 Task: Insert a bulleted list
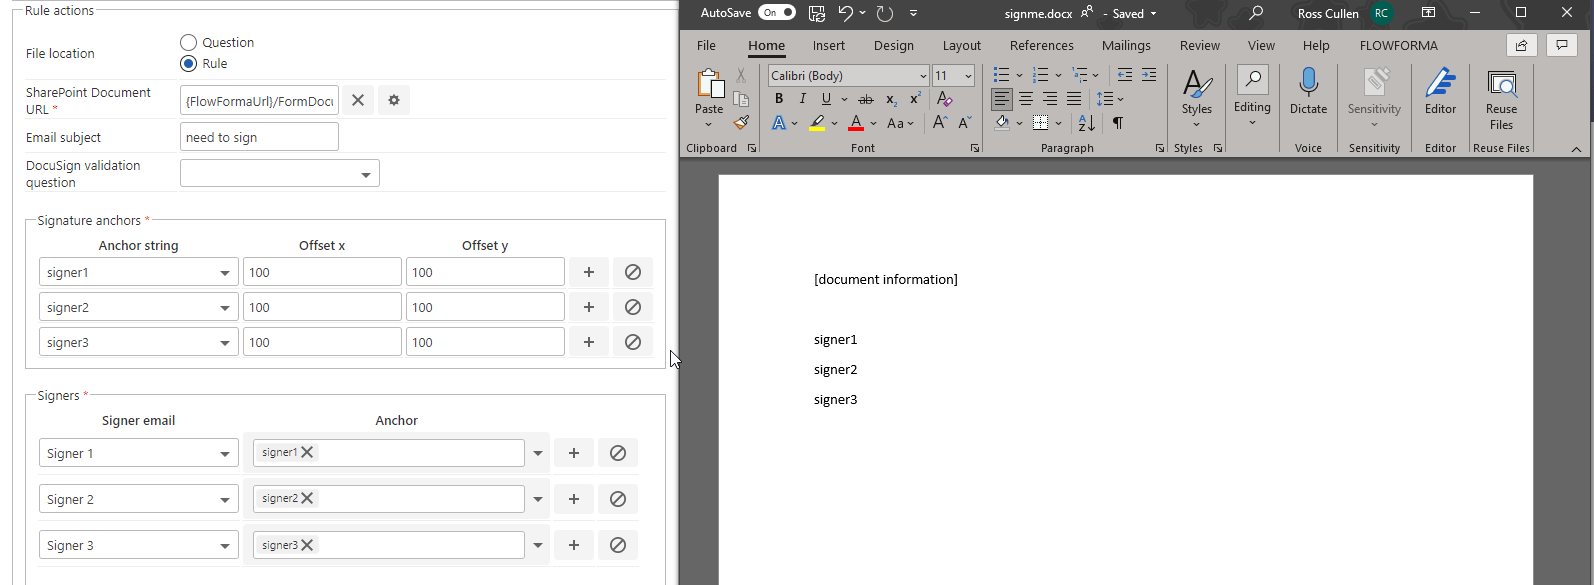(1001, 75)
